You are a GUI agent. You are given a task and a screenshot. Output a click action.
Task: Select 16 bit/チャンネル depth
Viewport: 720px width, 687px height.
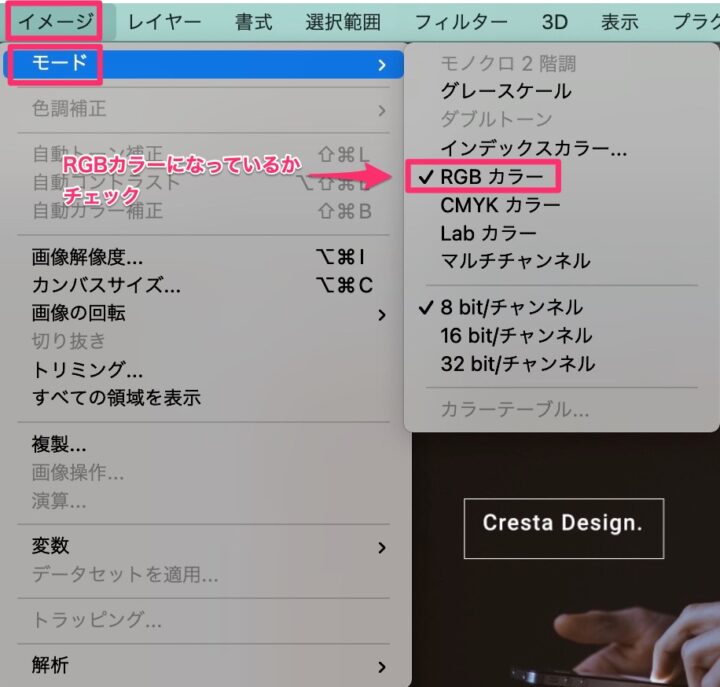click(561, 336)
